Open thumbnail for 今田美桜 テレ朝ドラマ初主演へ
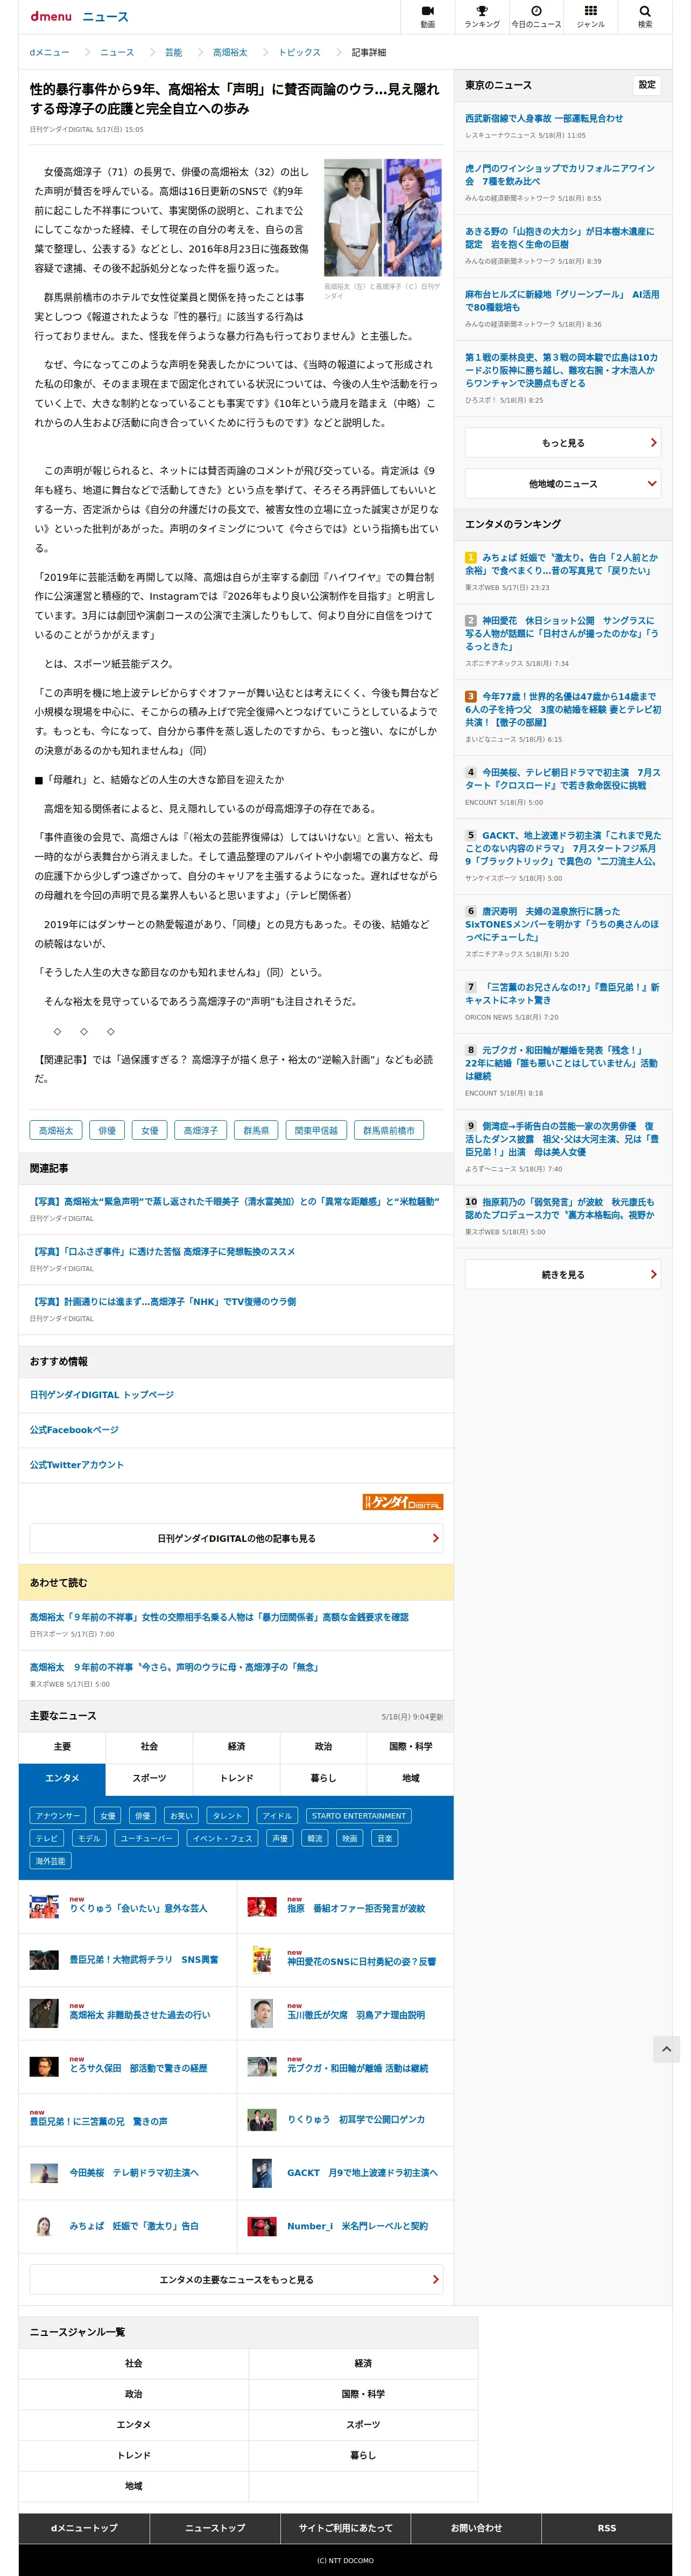The image size is (691, 2576). click(x=44, y=2173)
